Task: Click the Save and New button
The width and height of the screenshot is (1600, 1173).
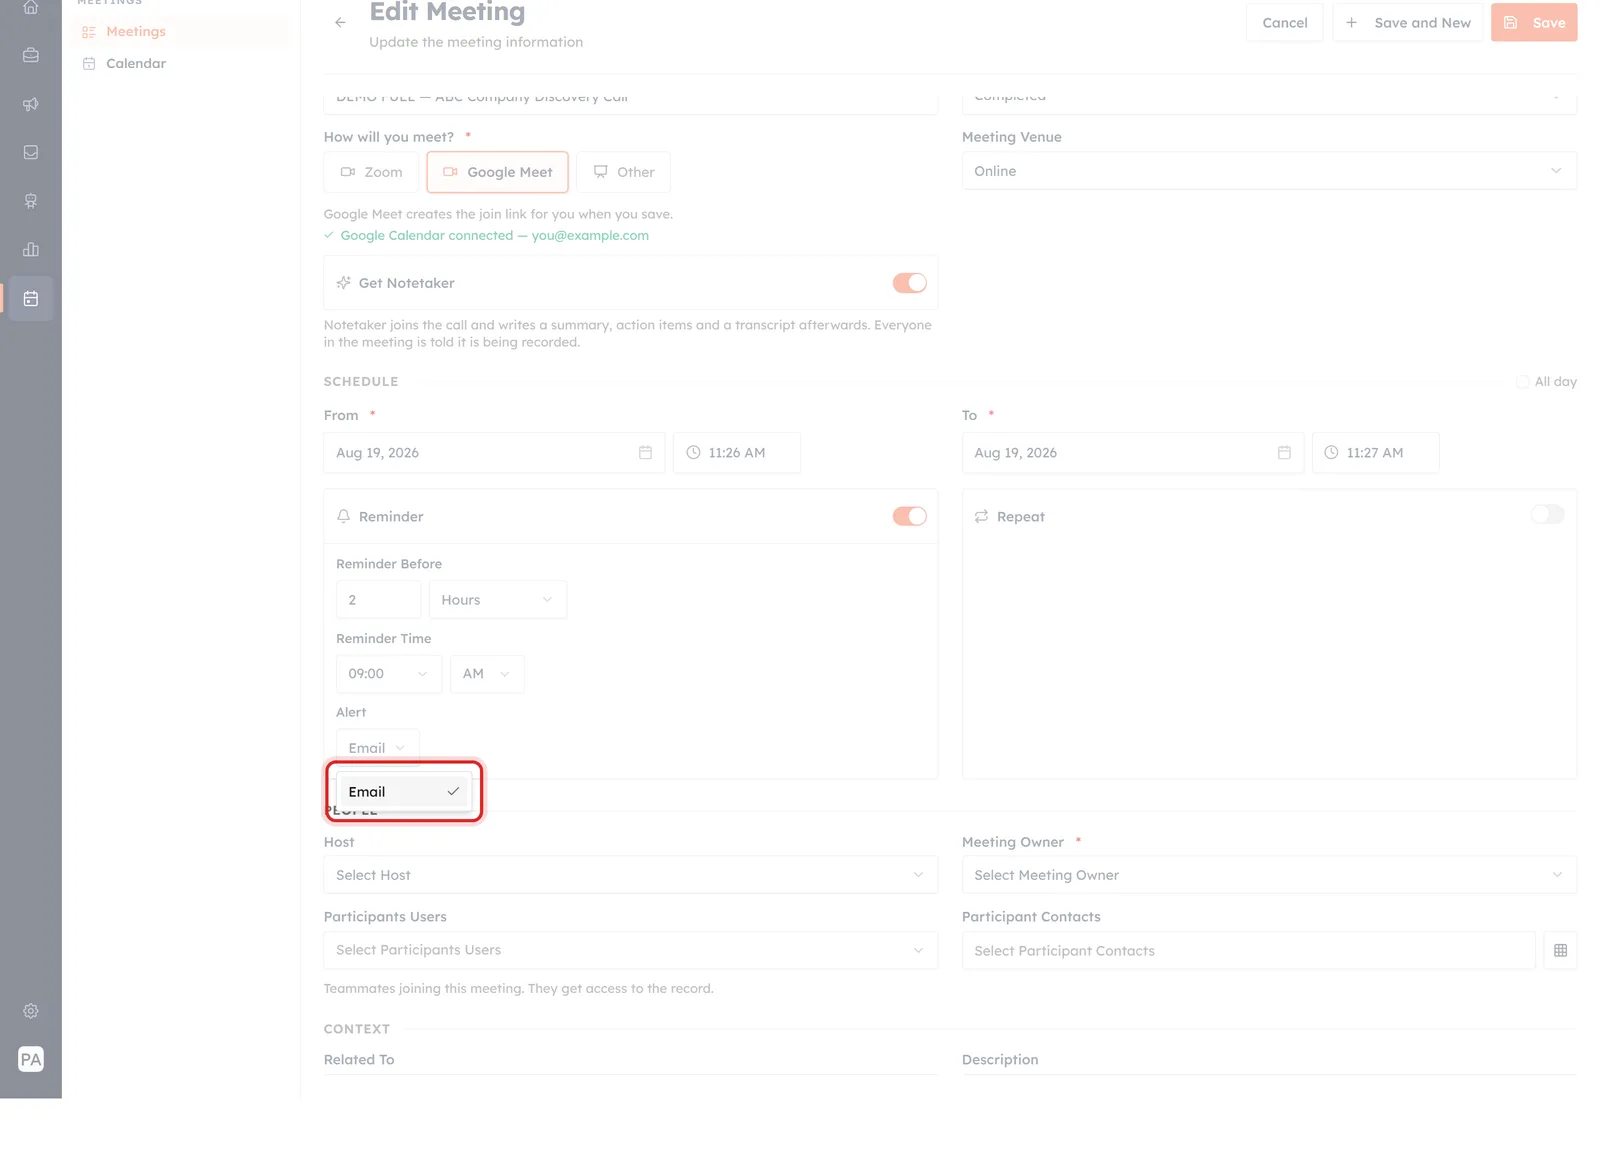Action: coord(1408,22)
